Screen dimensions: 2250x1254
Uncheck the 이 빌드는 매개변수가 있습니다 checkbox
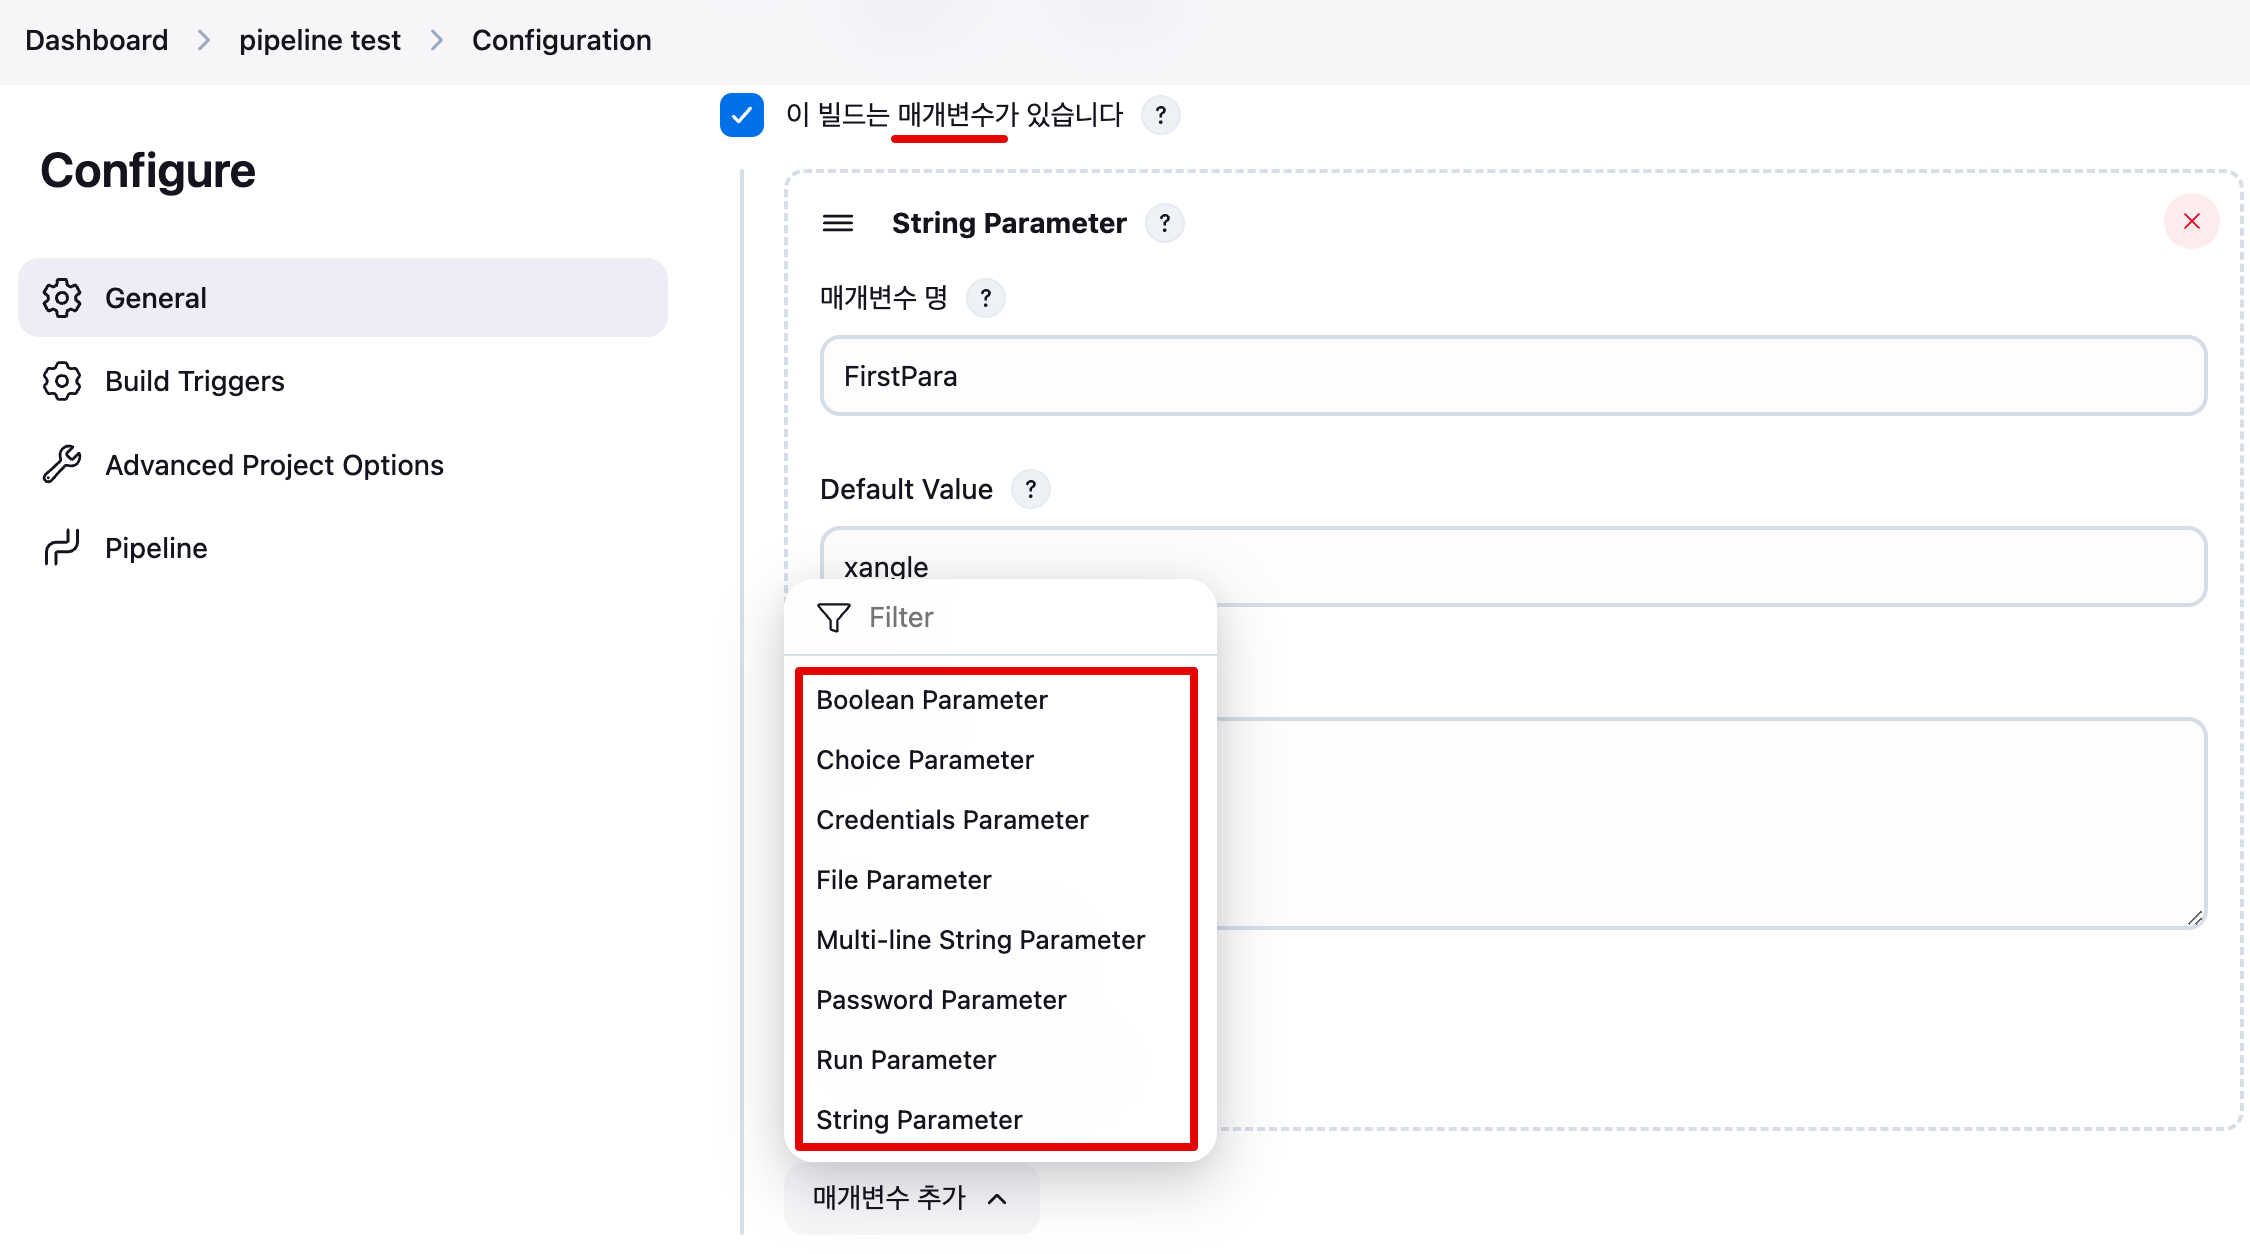click(742, 115)
